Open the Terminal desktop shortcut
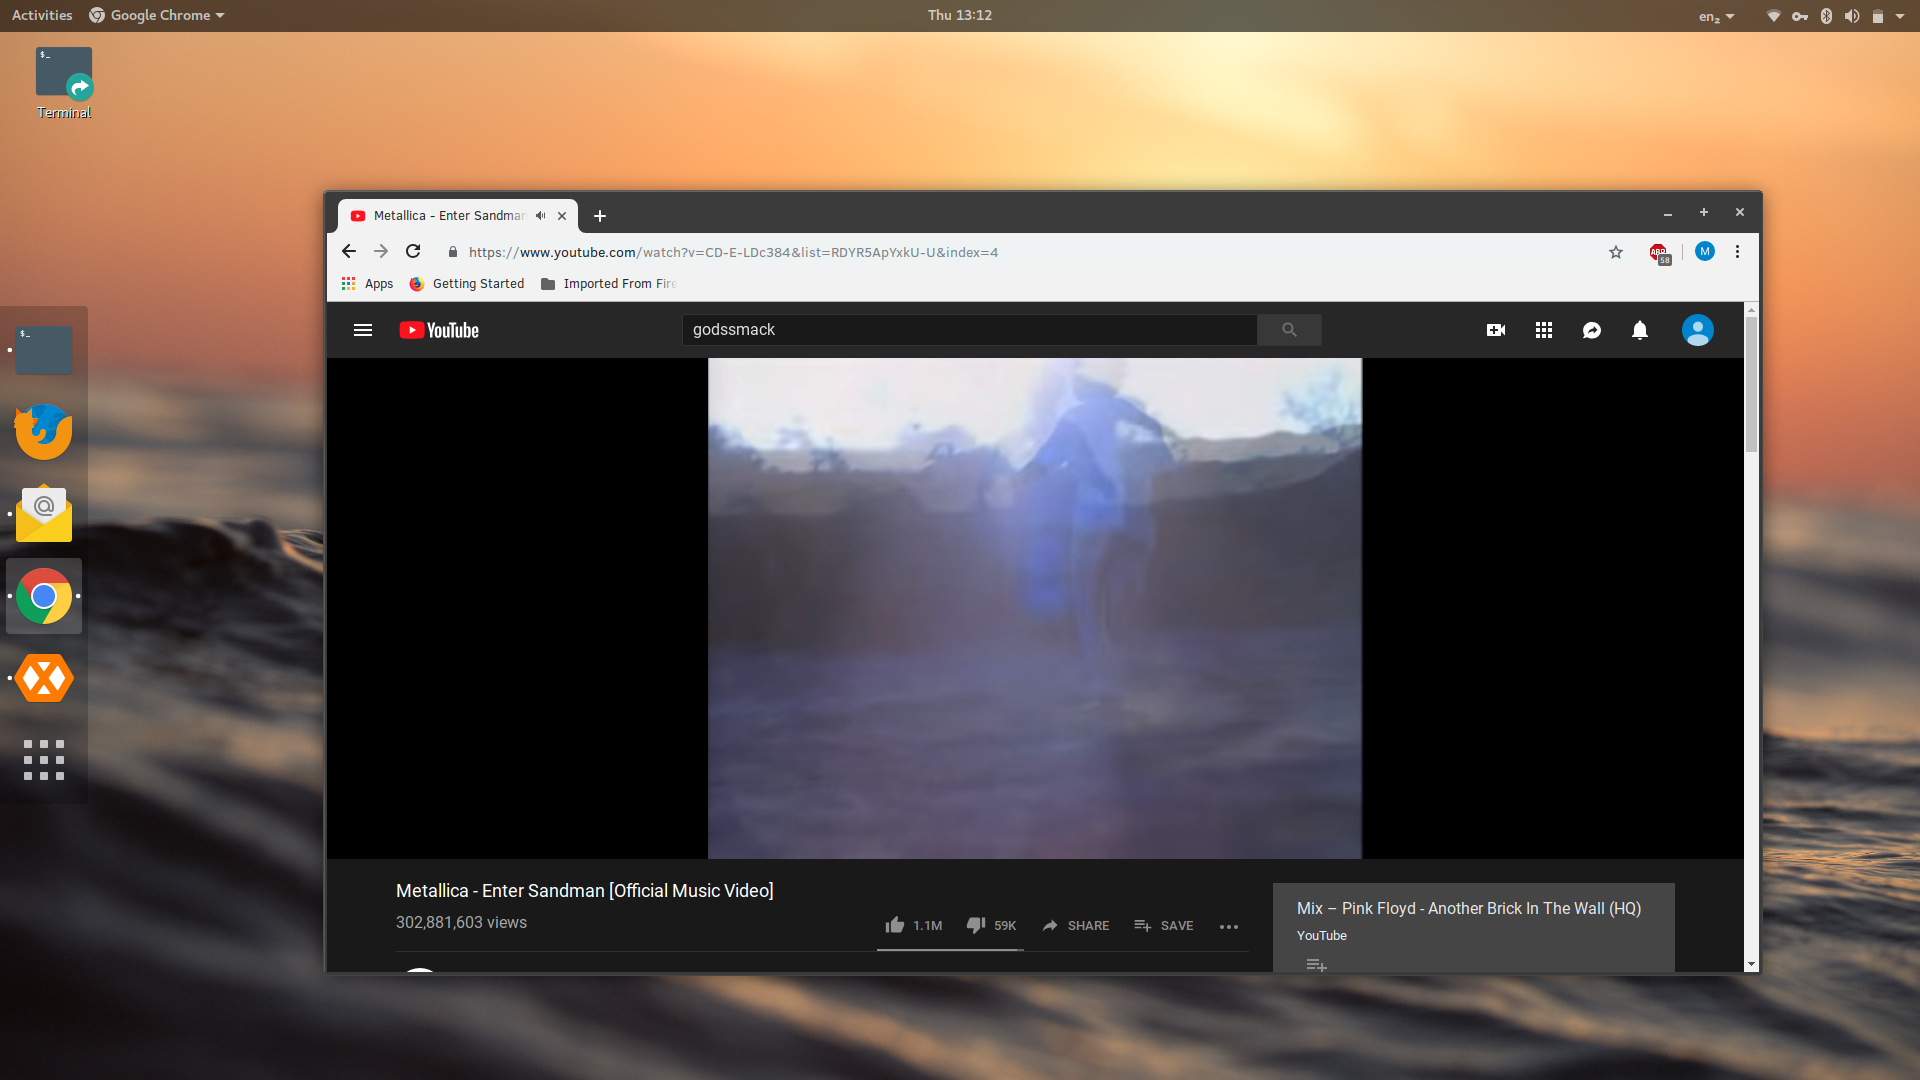Screen dimensions: 1920x1080 tap(64, 83)
